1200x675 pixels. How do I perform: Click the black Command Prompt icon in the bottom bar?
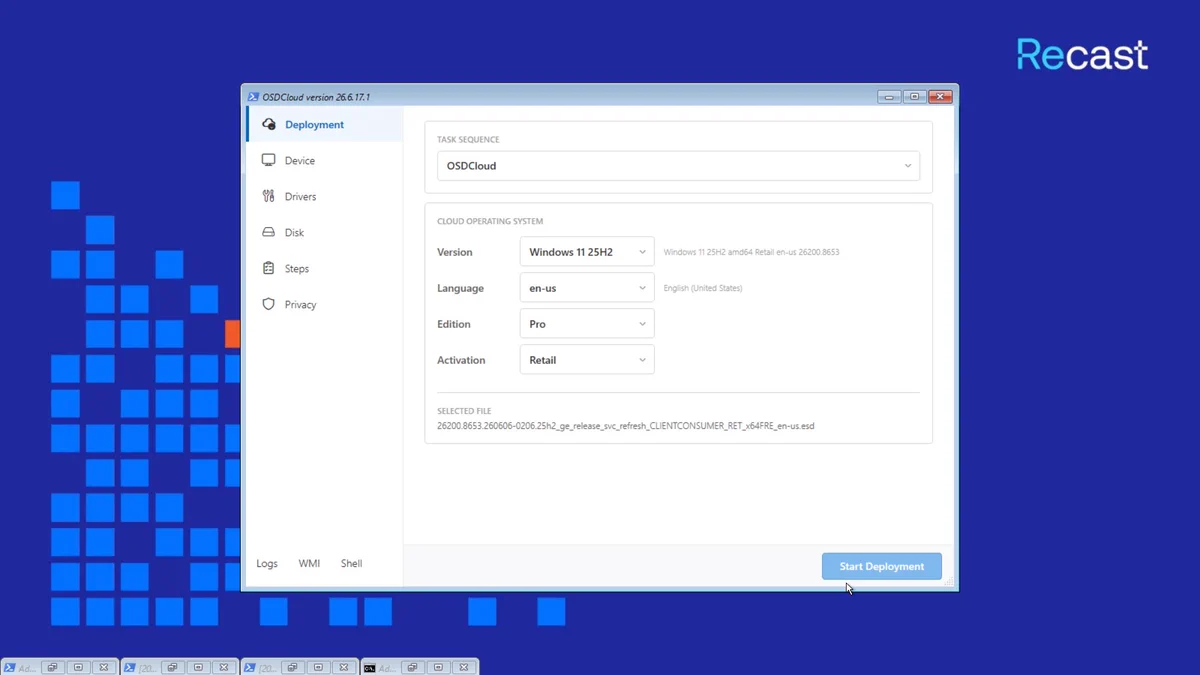[x=370, y=668]
